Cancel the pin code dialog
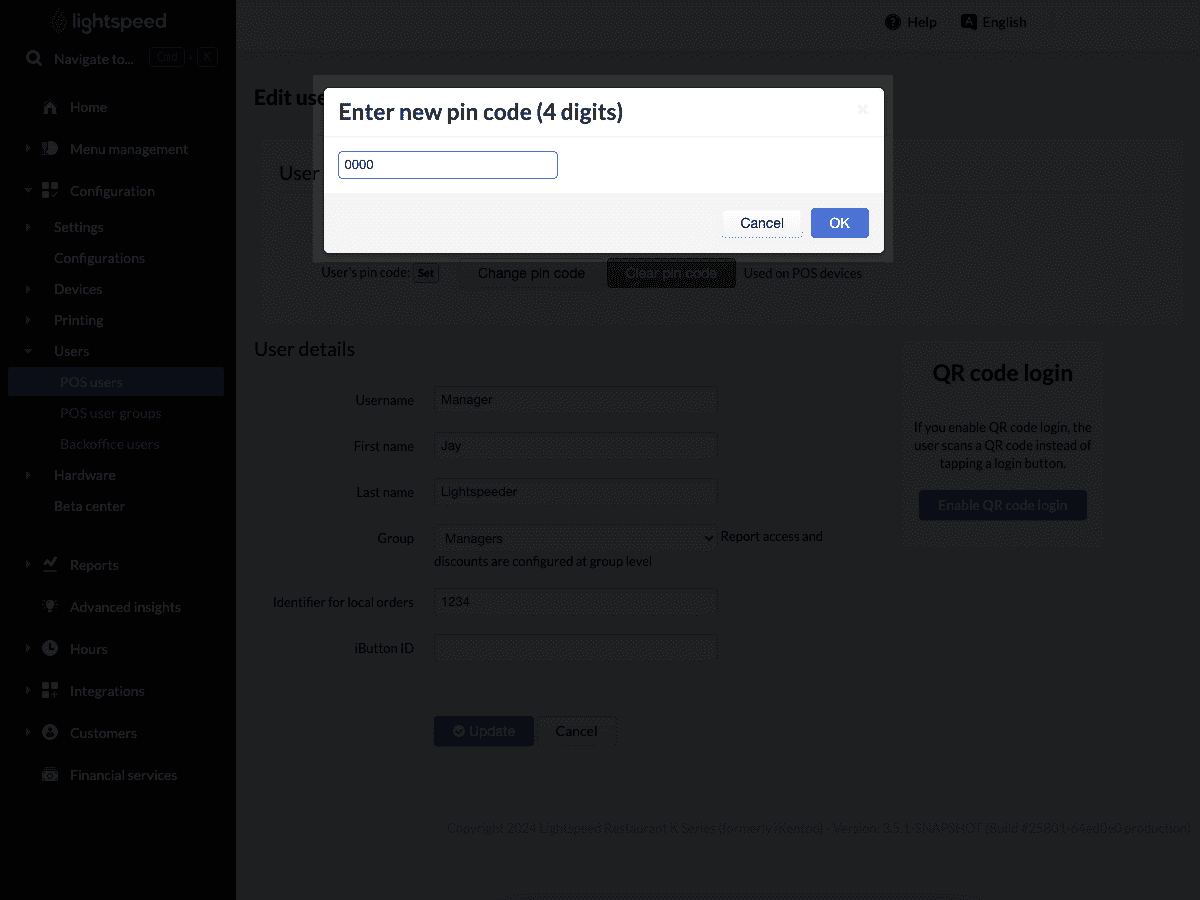Image resolution: width=1200 pixels, height=900 pixels. pyautogui.click(x=762, y=223)
